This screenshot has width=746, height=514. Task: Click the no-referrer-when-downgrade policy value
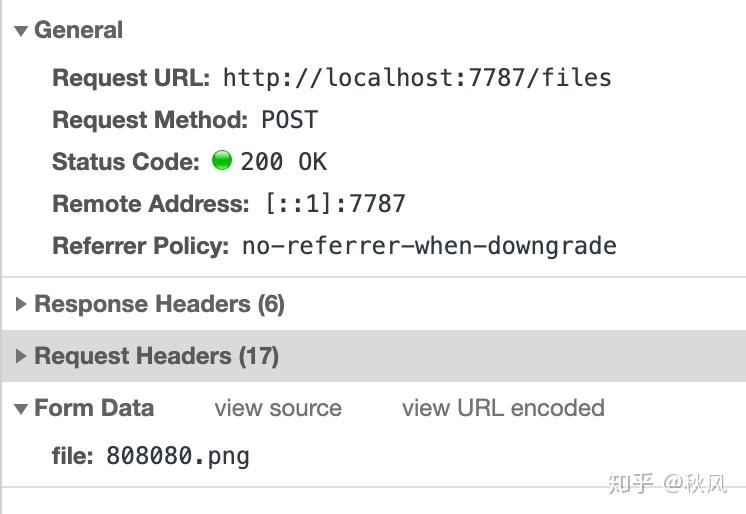429,246
